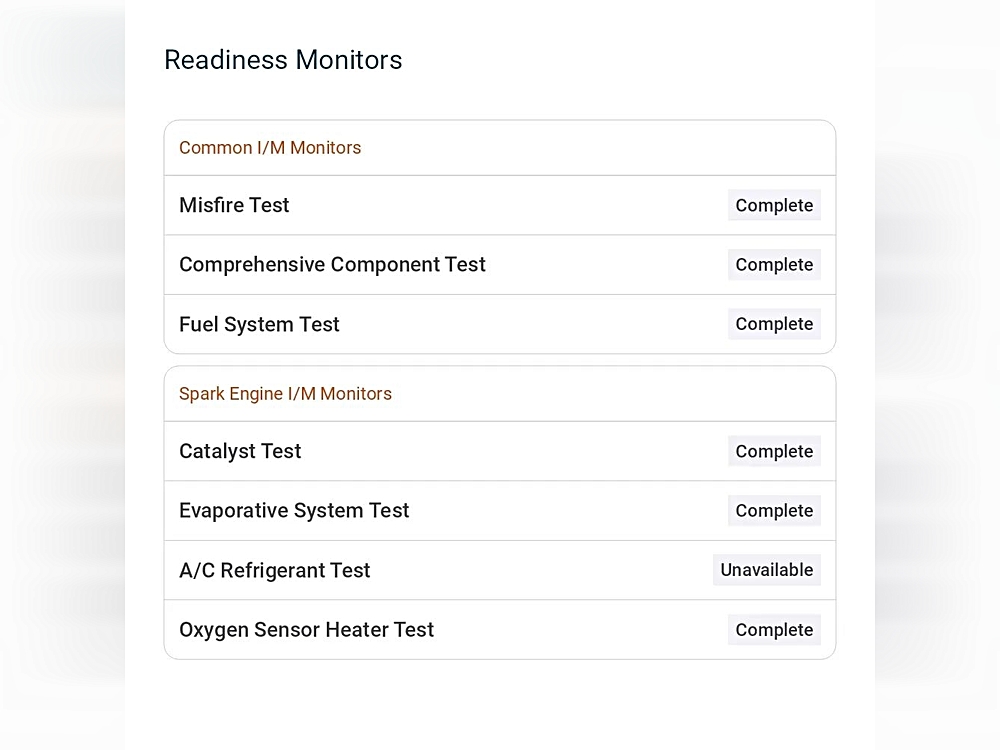Select Comprehensive Component Test label
The width and height of the screenshot is (1000, 750).
click(x=332, y=265)
